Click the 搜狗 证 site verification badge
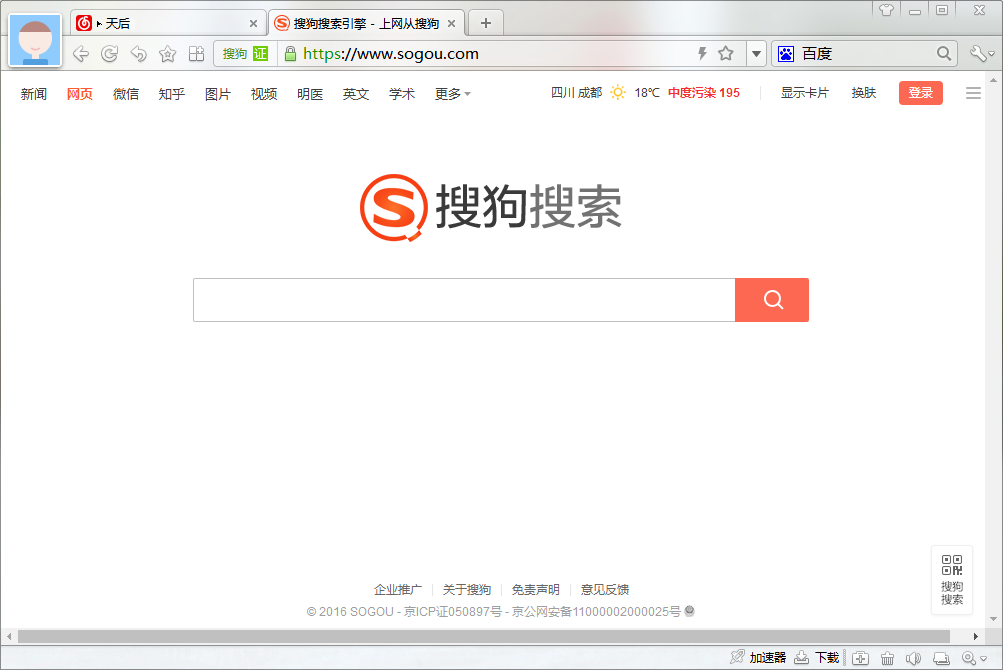 246,54
